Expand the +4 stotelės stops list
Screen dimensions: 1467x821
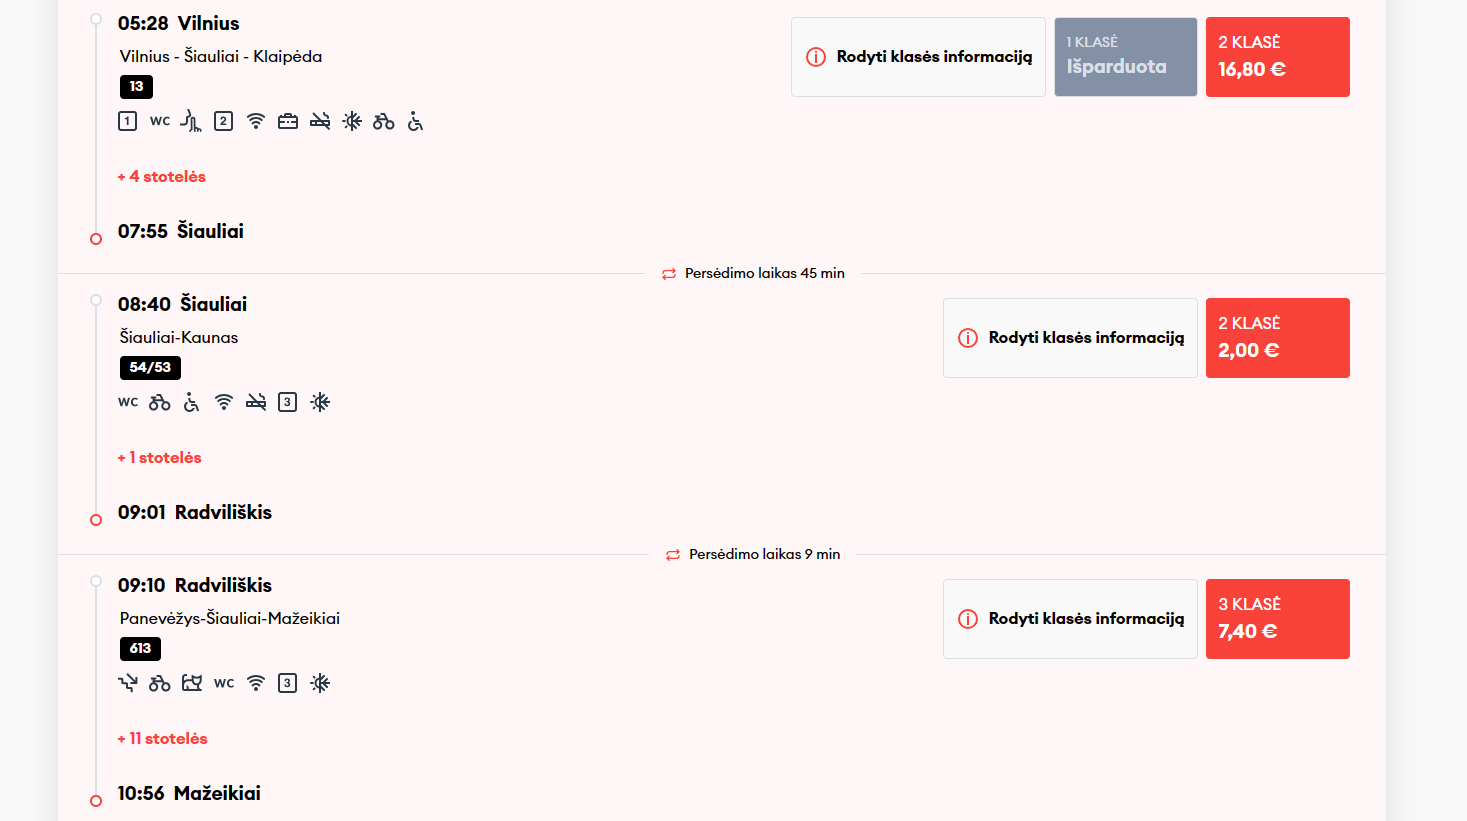[x=162, y=177]
